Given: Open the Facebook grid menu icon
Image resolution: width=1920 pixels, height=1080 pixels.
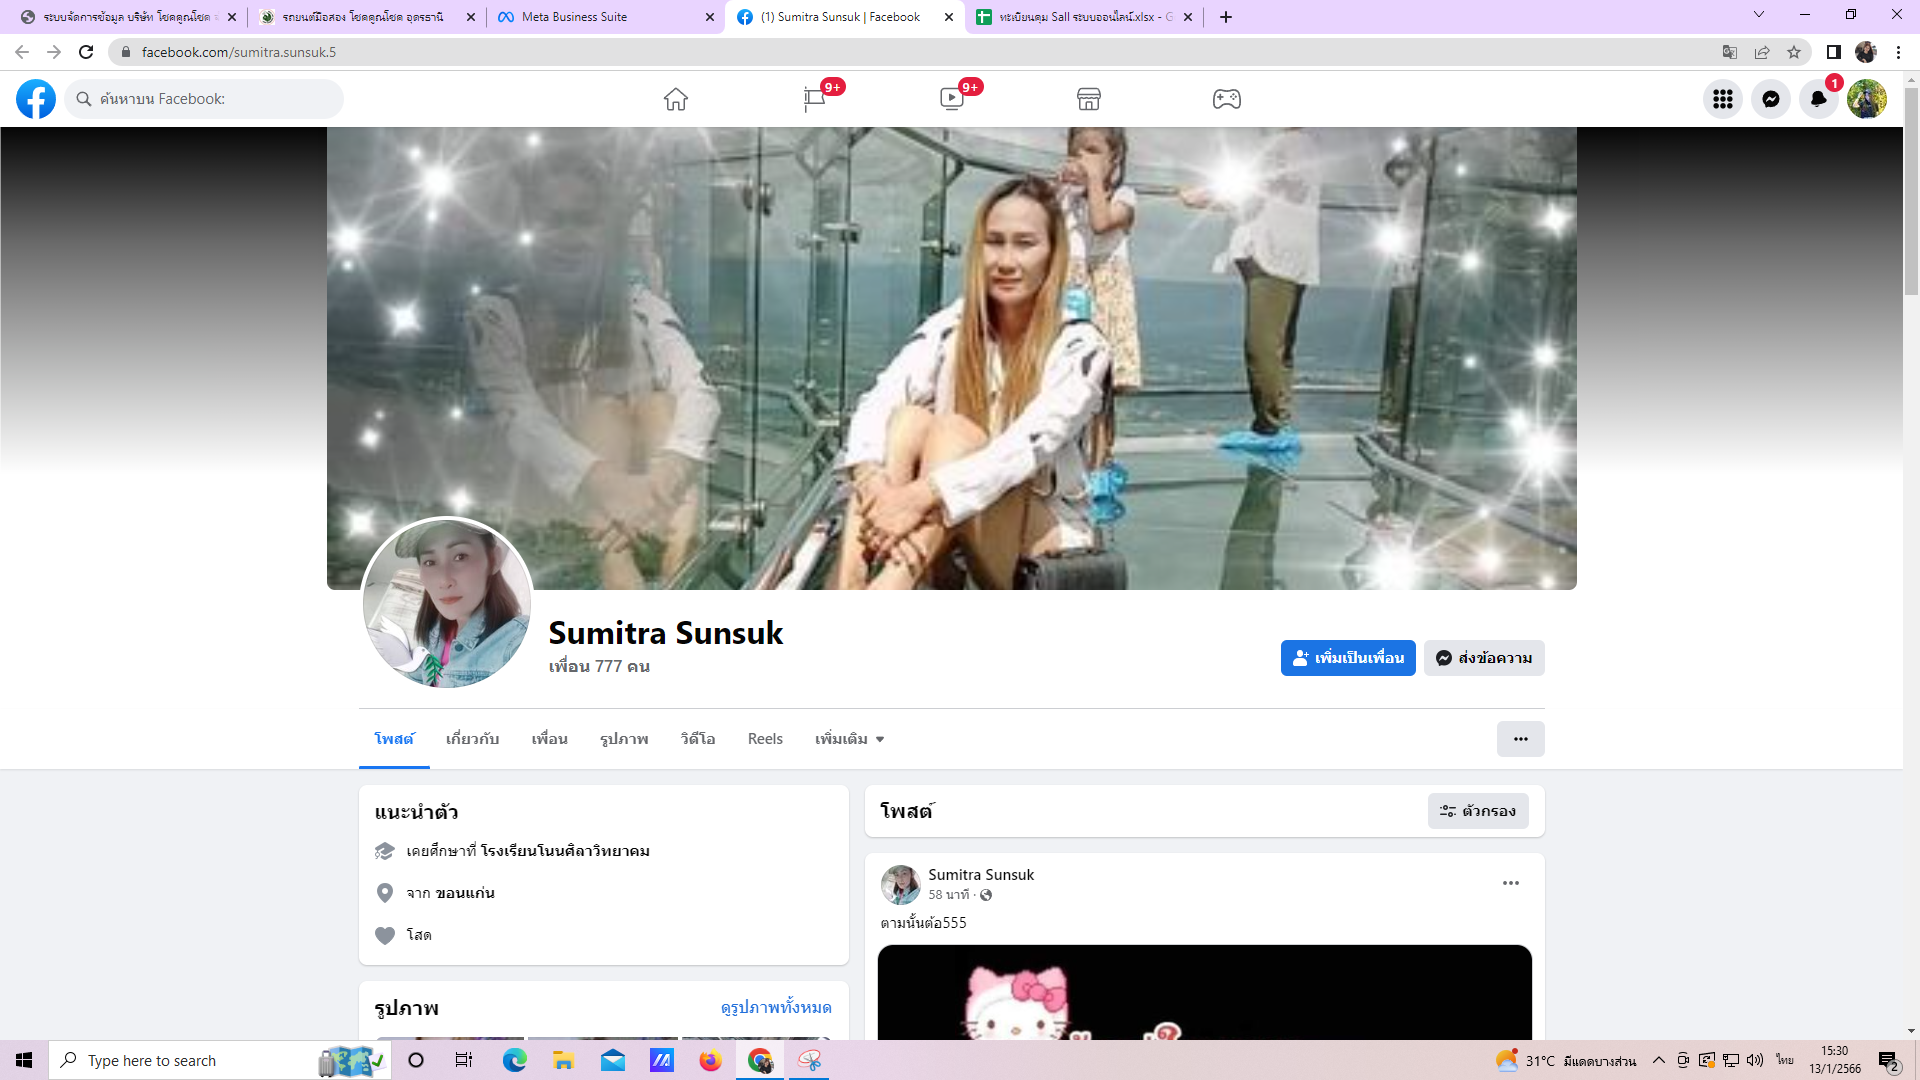Looking at the screenshot, I should (x=1723, y=99).
